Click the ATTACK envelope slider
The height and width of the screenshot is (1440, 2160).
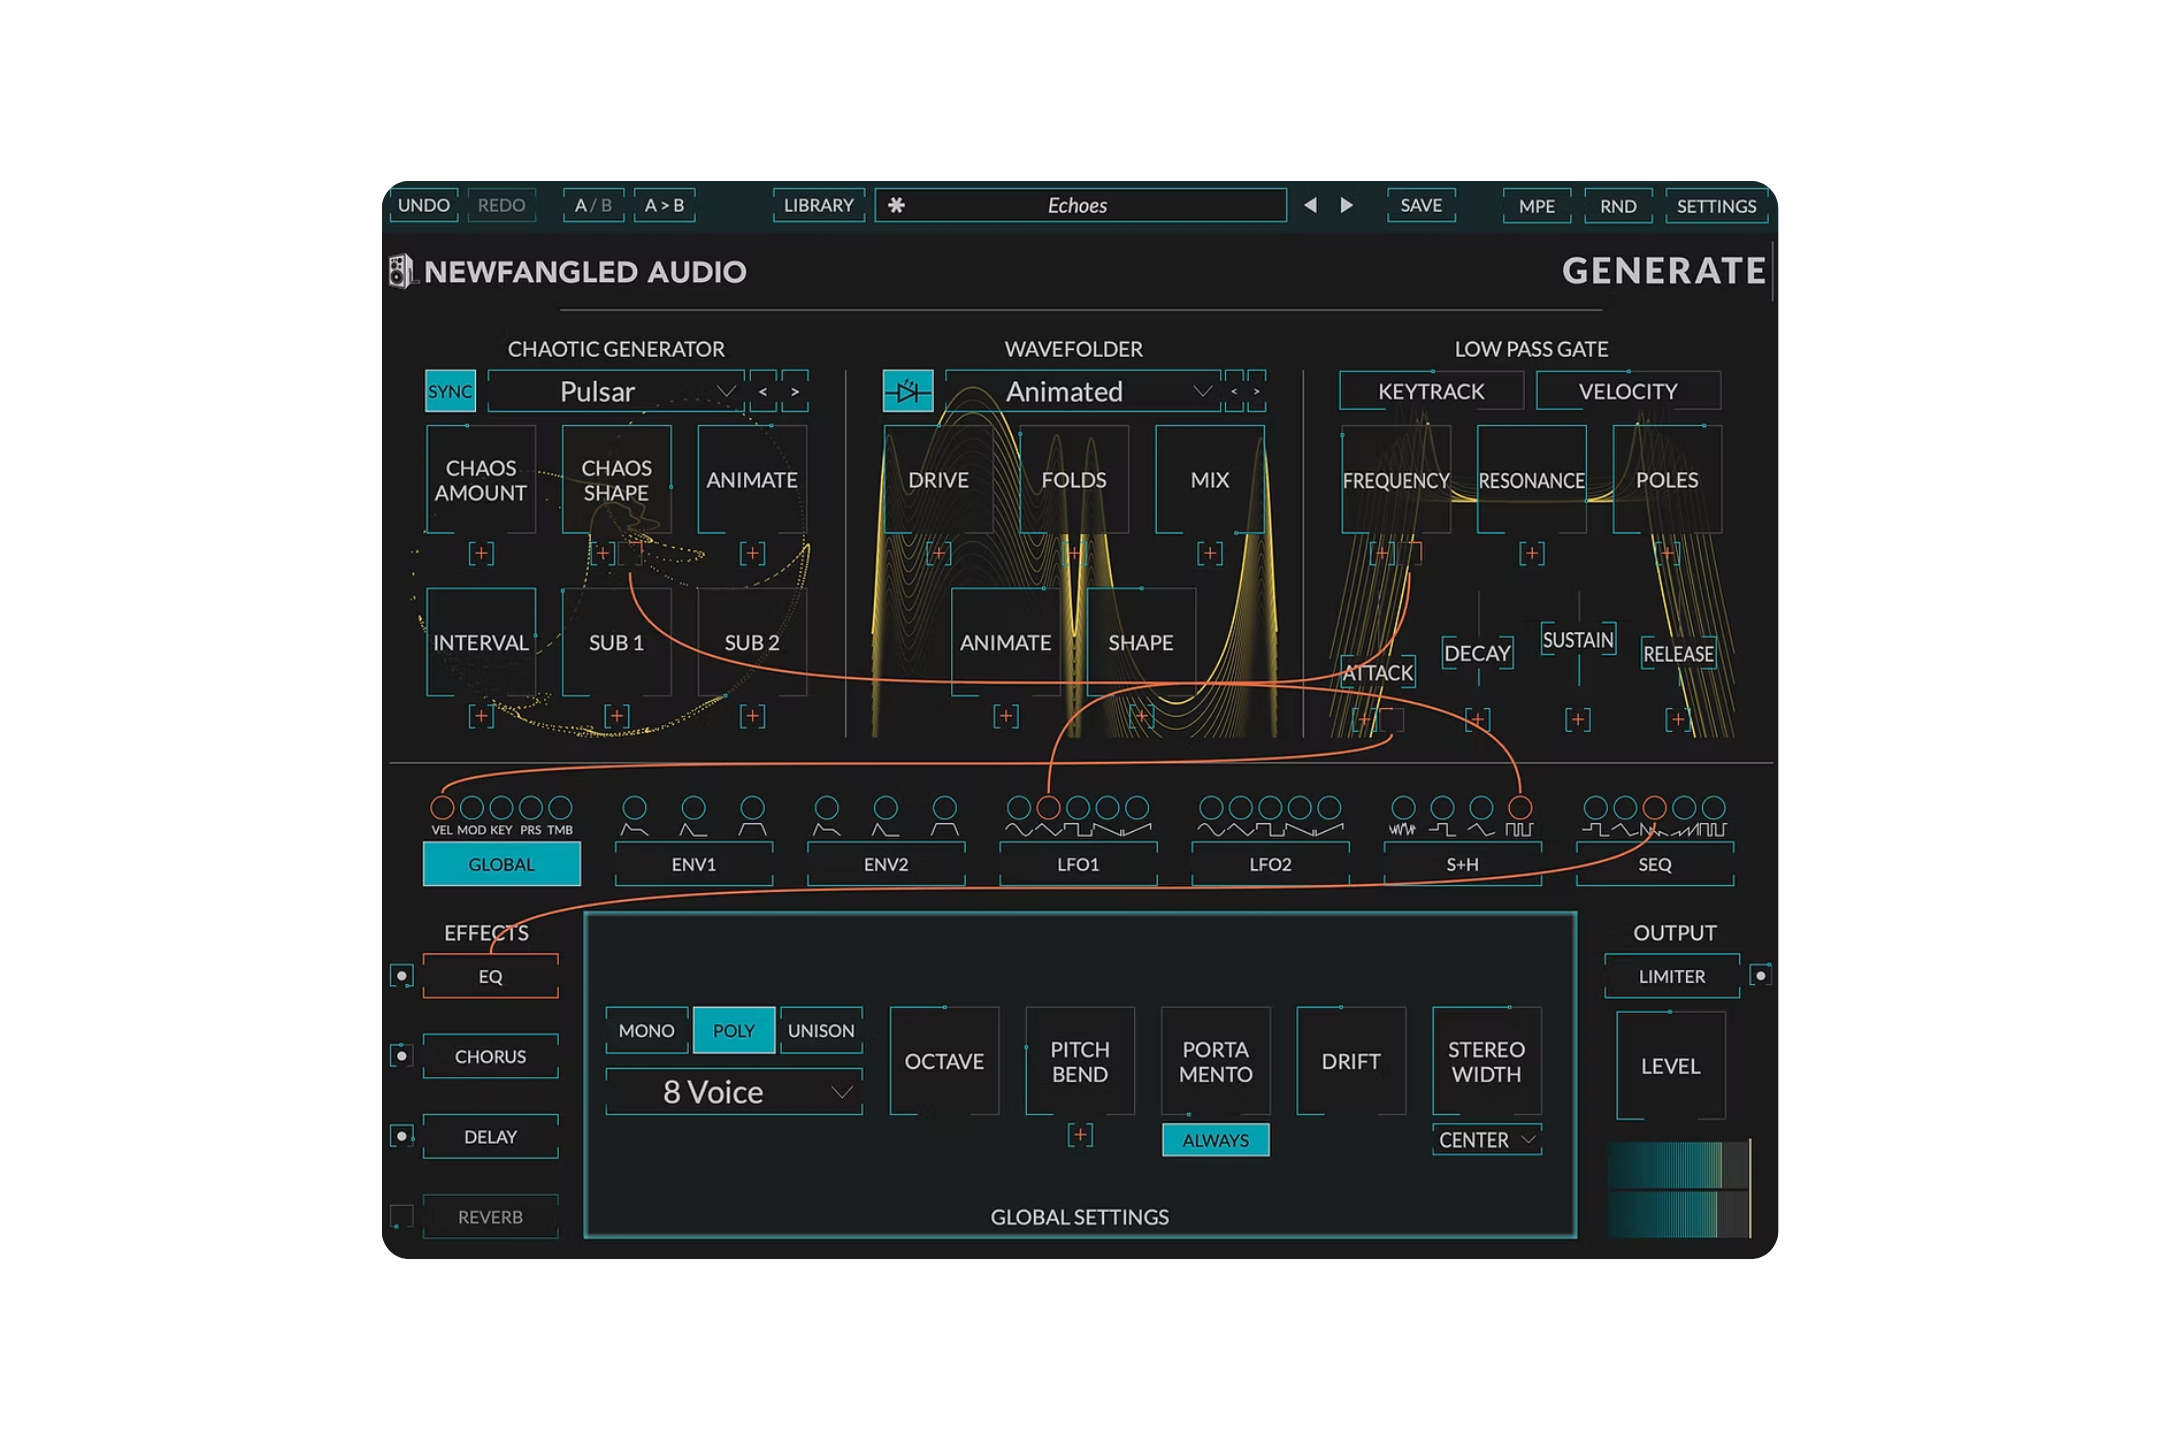click(x=1378, y=672)
